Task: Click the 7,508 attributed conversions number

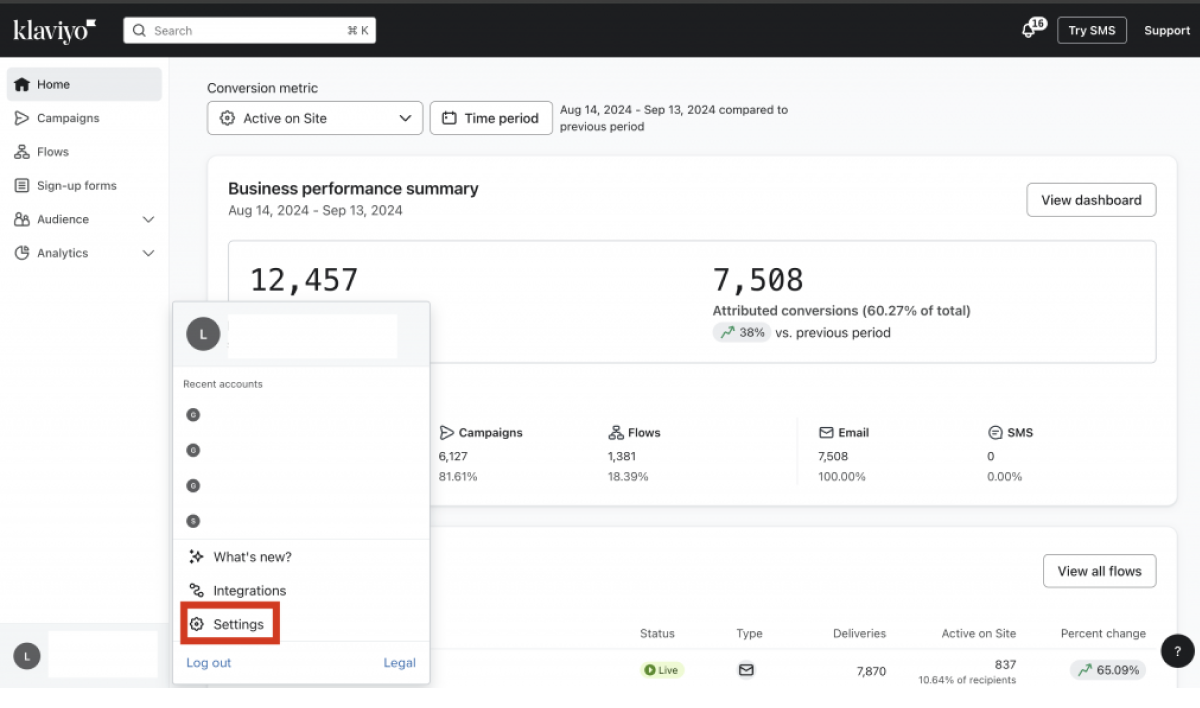Action: click(x=758, y=280)
